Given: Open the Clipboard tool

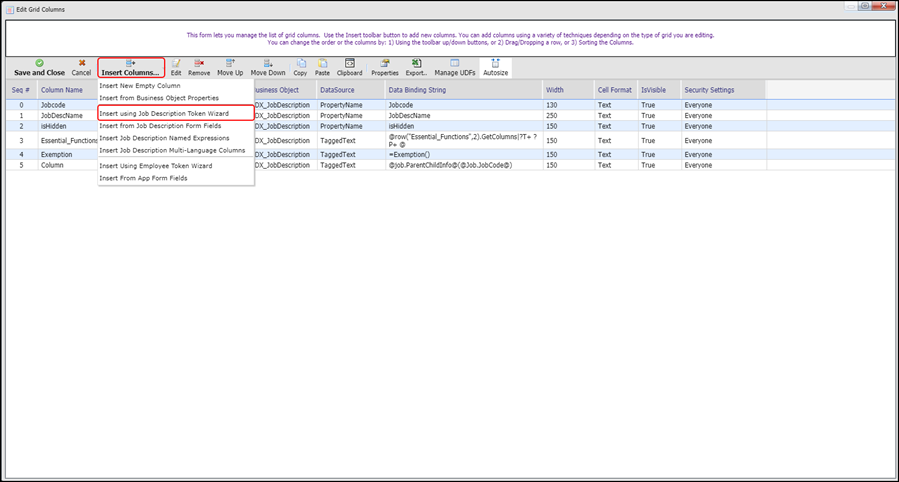Looking at the screenshot, I should click(350, 68).
